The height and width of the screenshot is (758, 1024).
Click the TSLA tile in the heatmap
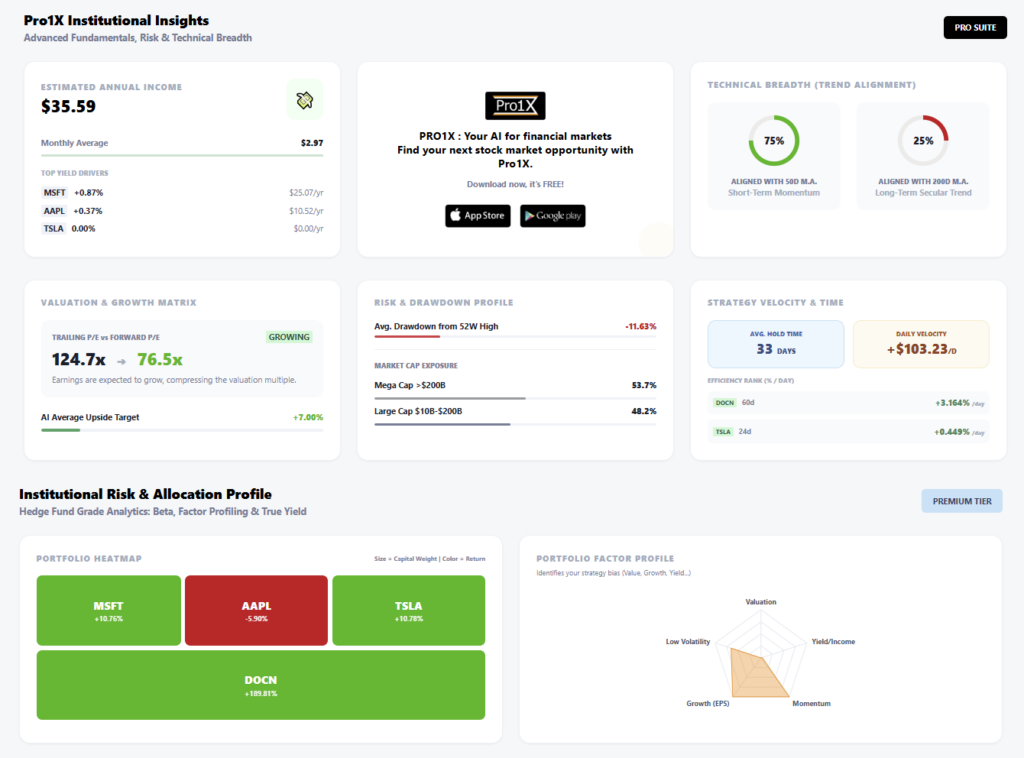click(x=409, y=610)
